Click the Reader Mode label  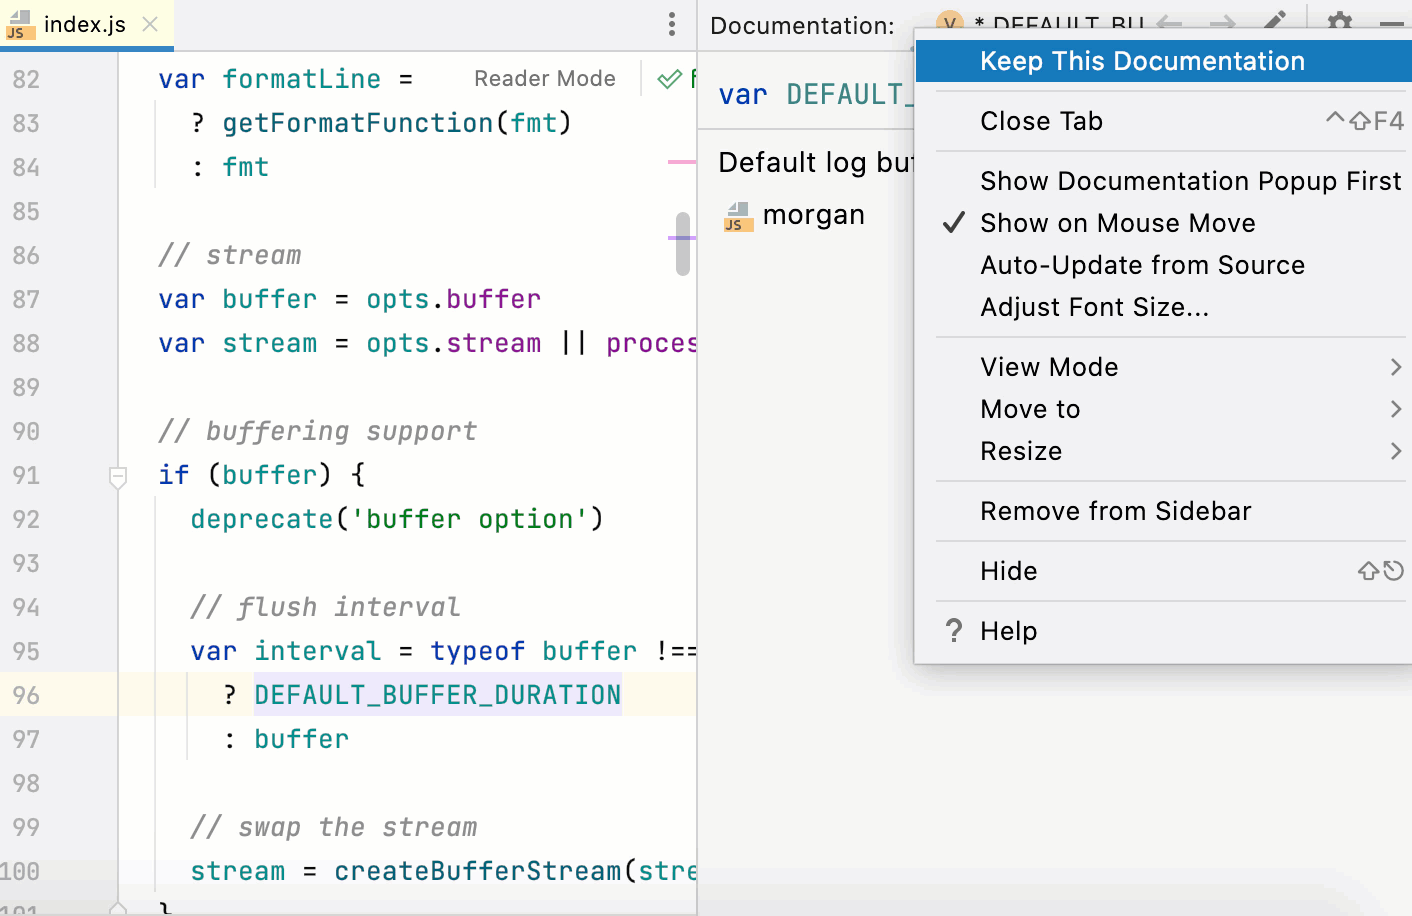coord(544,78)
